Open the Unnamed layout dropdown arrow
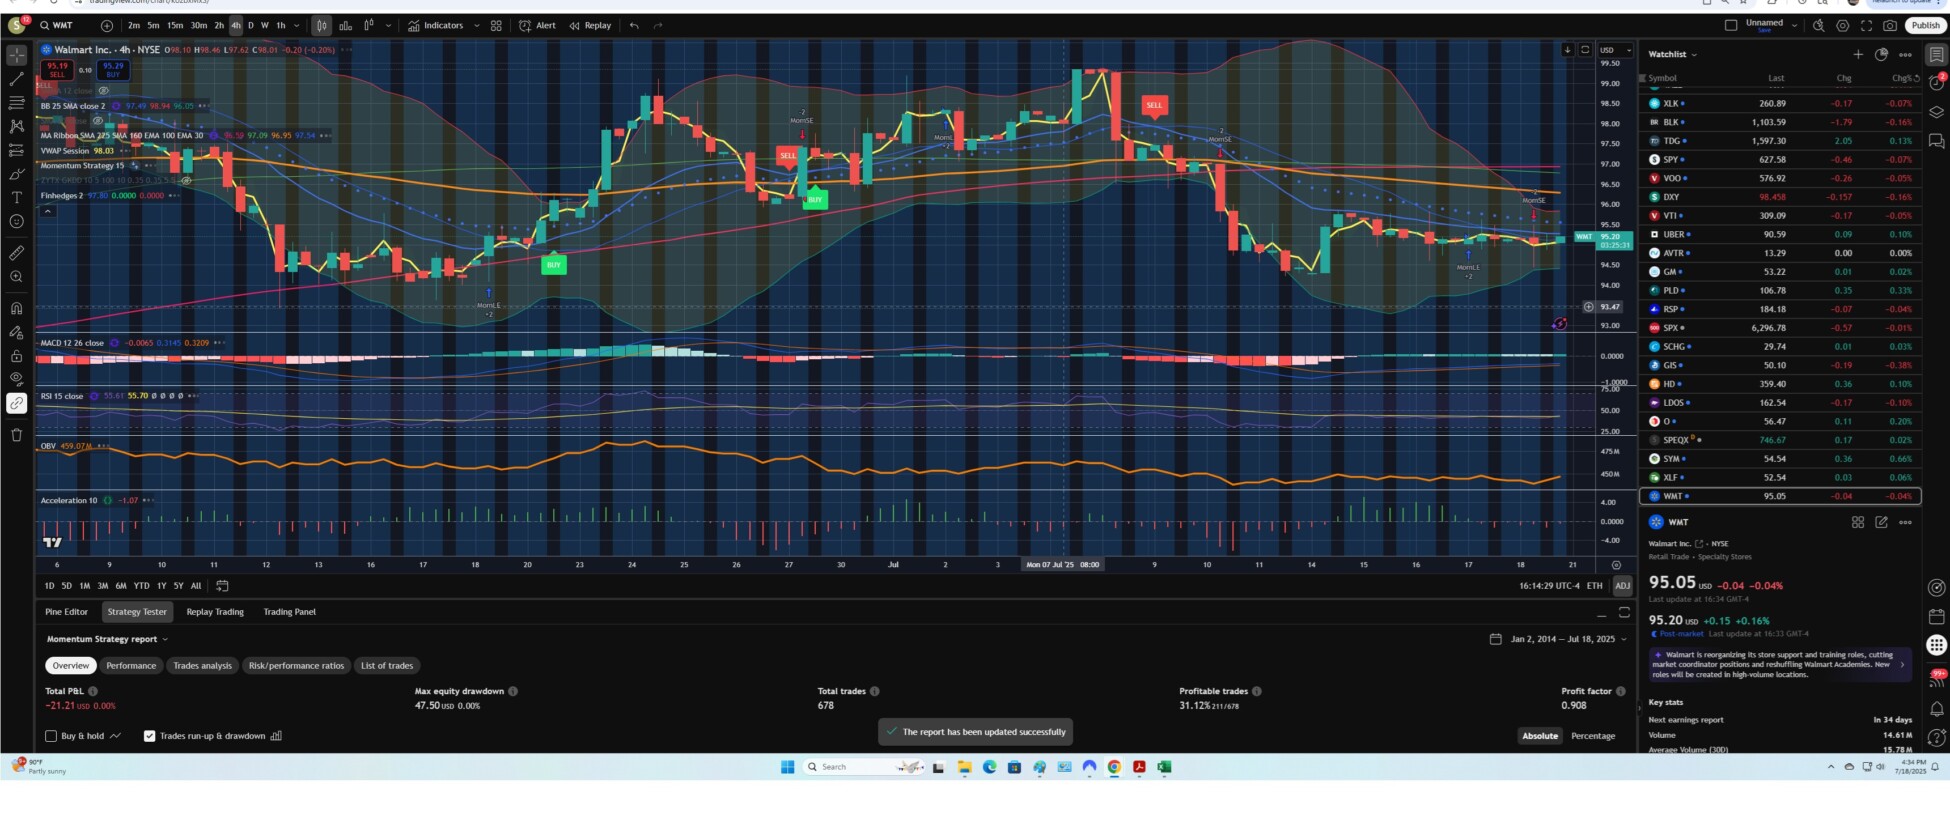Image resolution: width=1950 pixels, height=816 pixels. pyautogui.click(x=1795, y=26)
